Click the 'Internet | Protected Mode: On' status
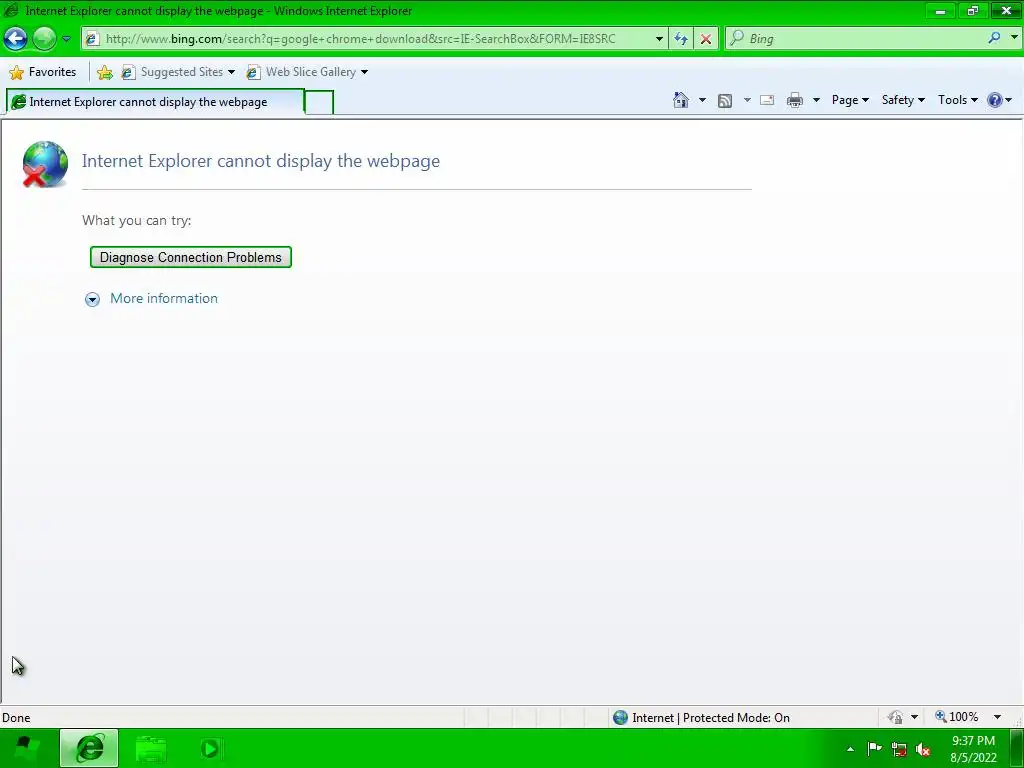 (711, 718)
